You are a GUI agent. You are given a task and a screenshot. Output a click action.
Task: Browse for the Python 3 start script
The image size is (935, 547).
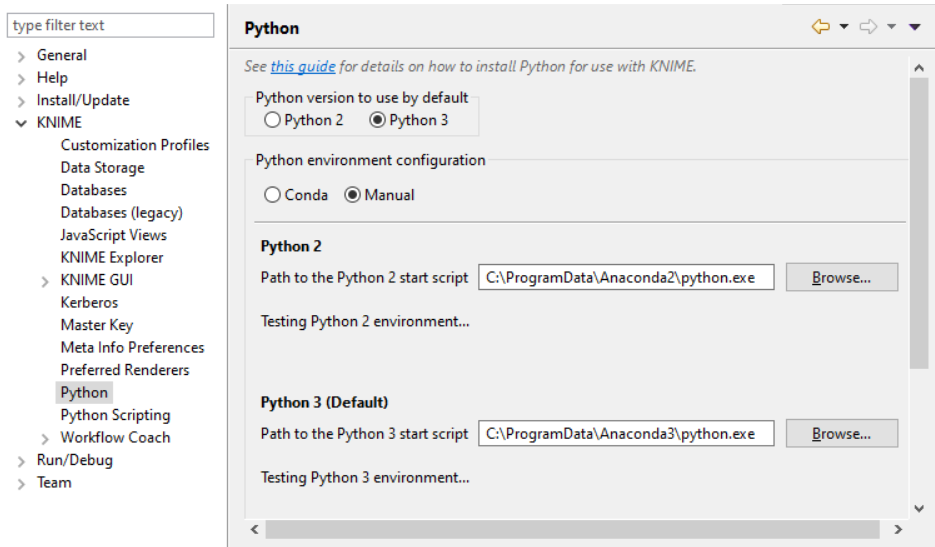coord(841,434)
